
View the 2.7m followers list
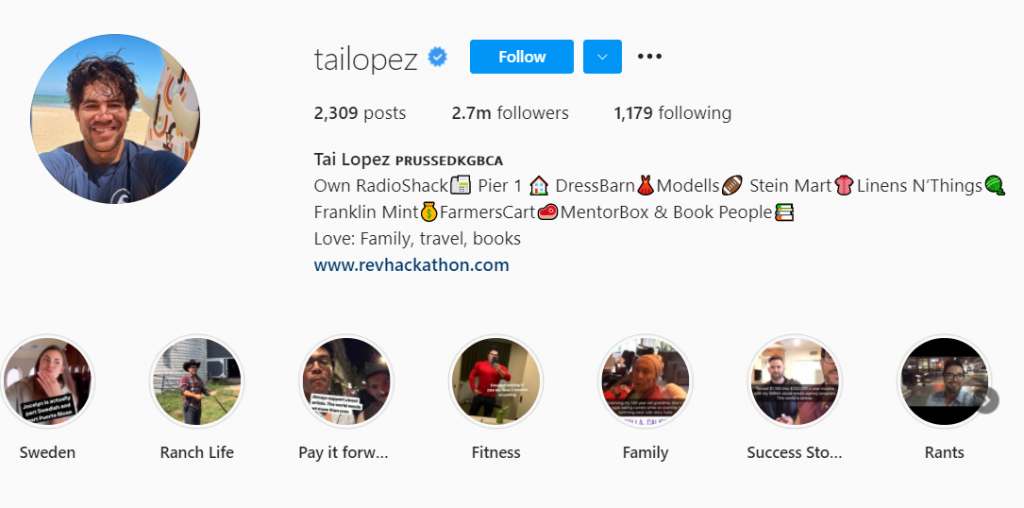[x=510, y=113]
